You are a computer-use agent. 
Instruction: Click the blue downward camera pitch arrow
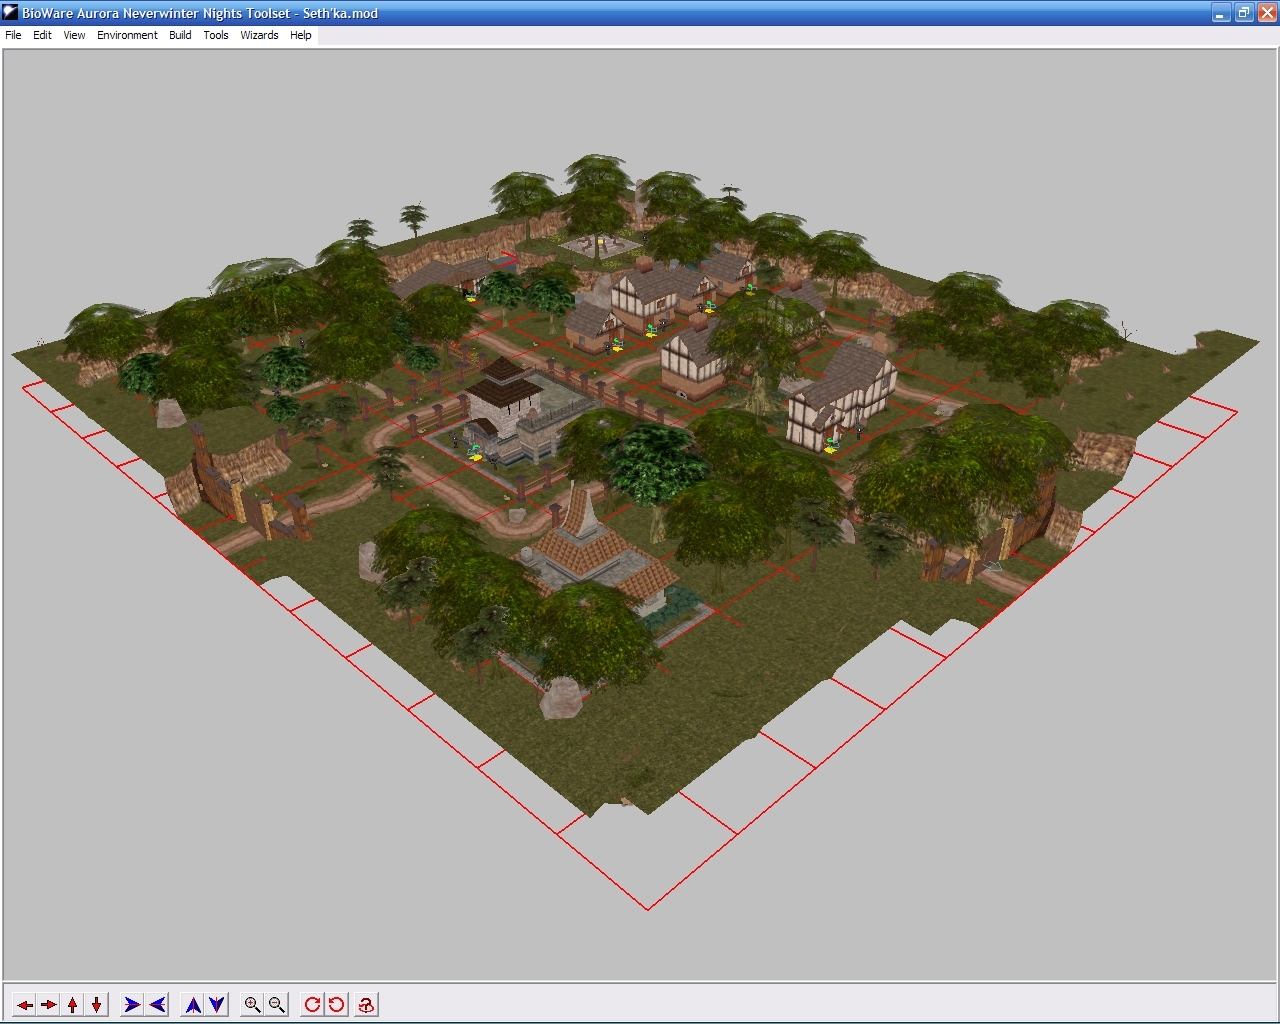pos(217,1005)
